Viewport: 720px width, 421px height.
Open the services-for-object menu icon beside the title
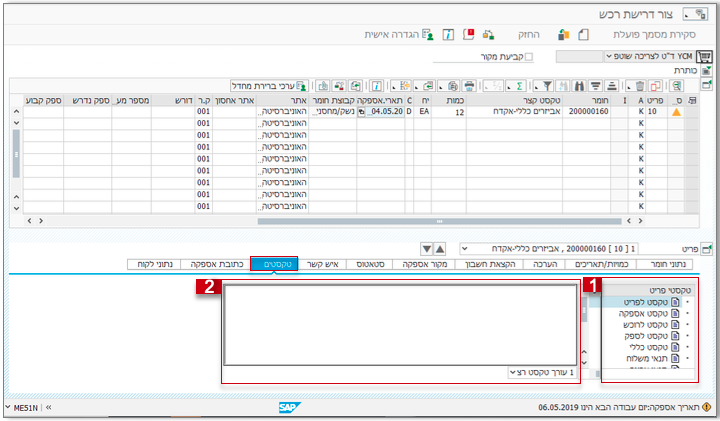(695, 14)
